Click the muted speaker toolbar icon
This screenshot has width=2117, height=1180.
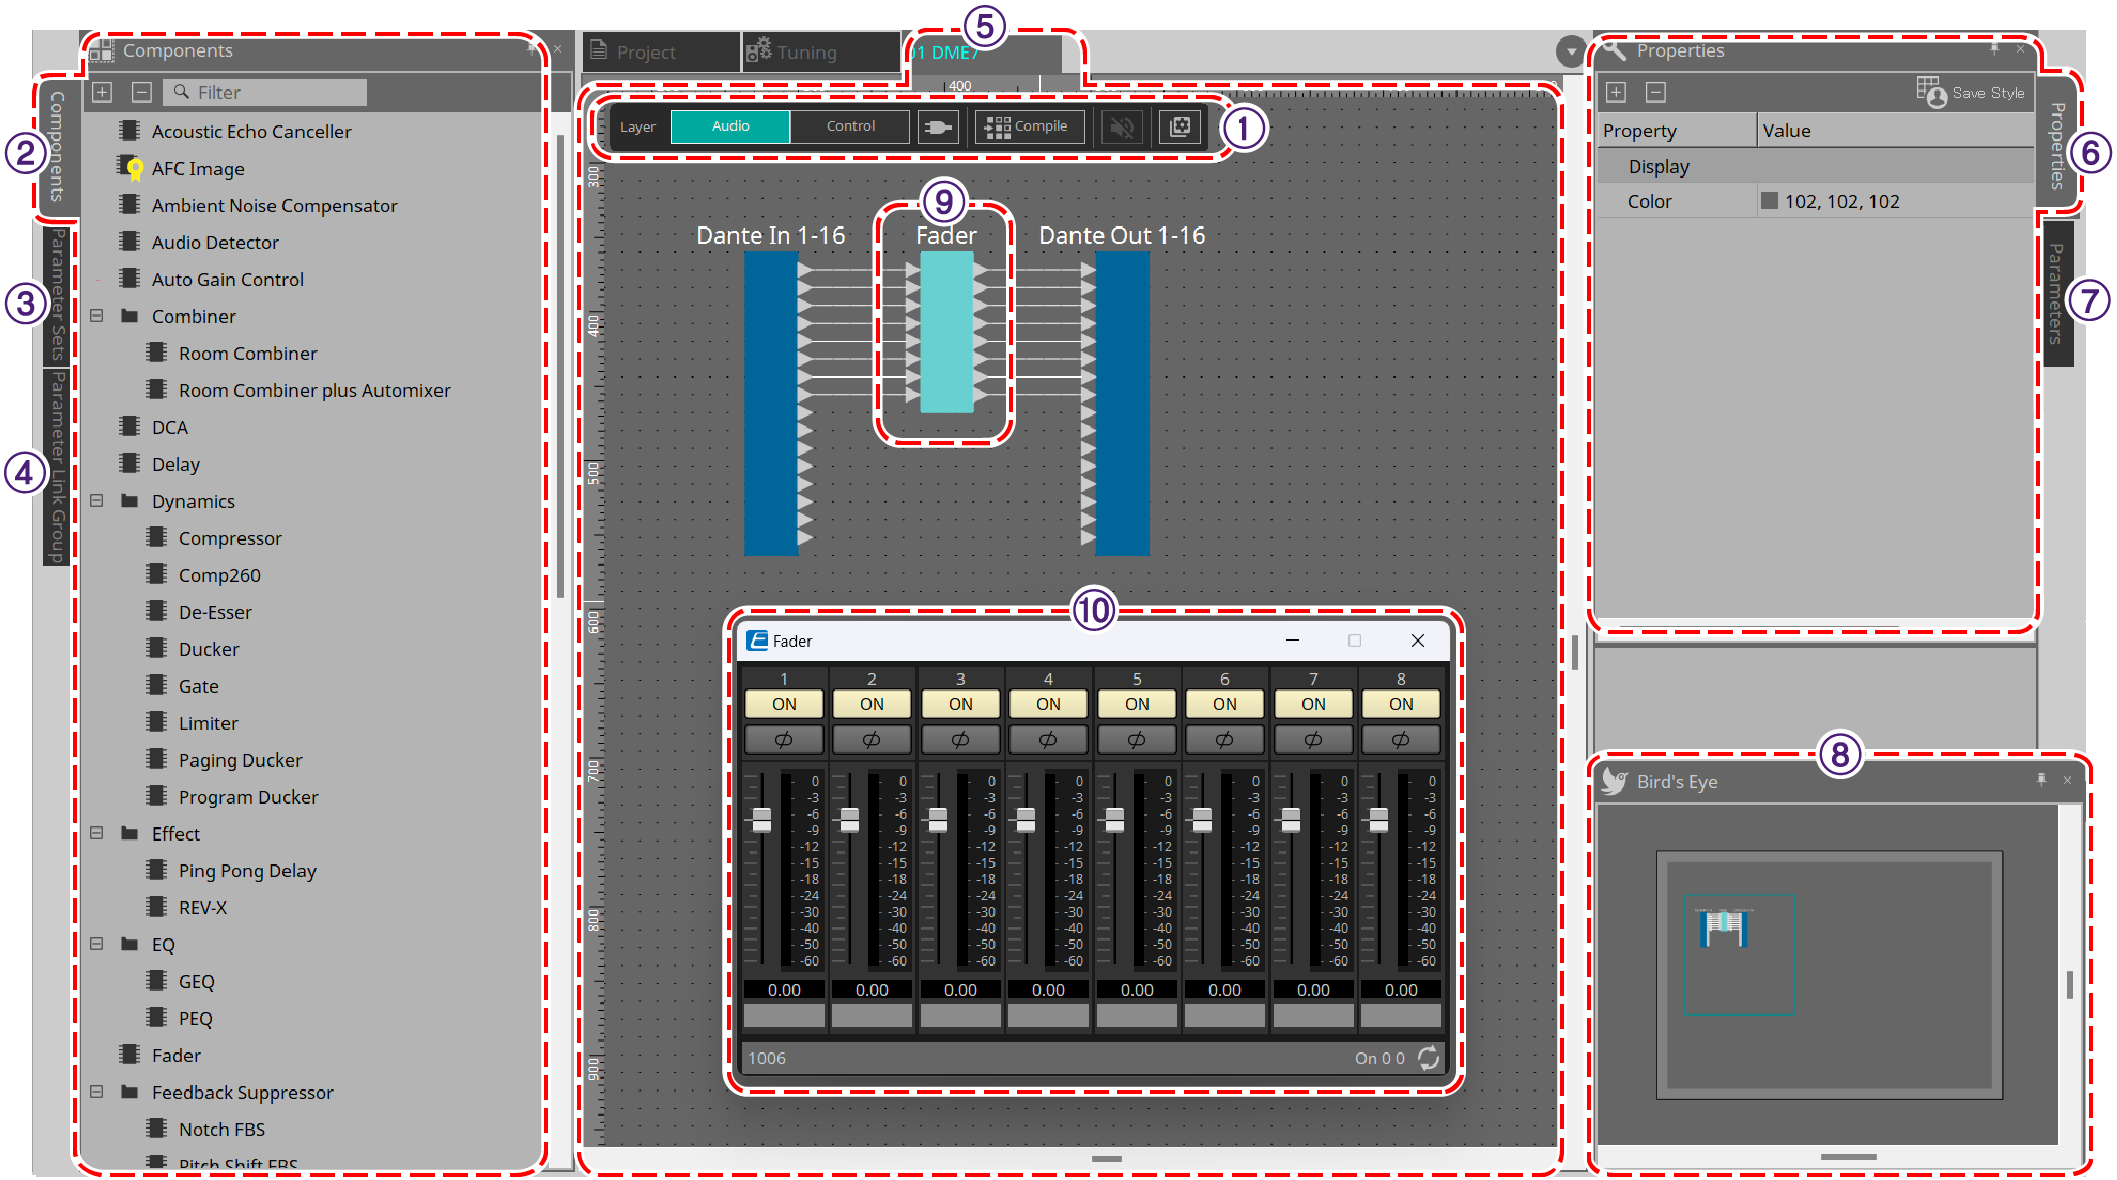1122,127
